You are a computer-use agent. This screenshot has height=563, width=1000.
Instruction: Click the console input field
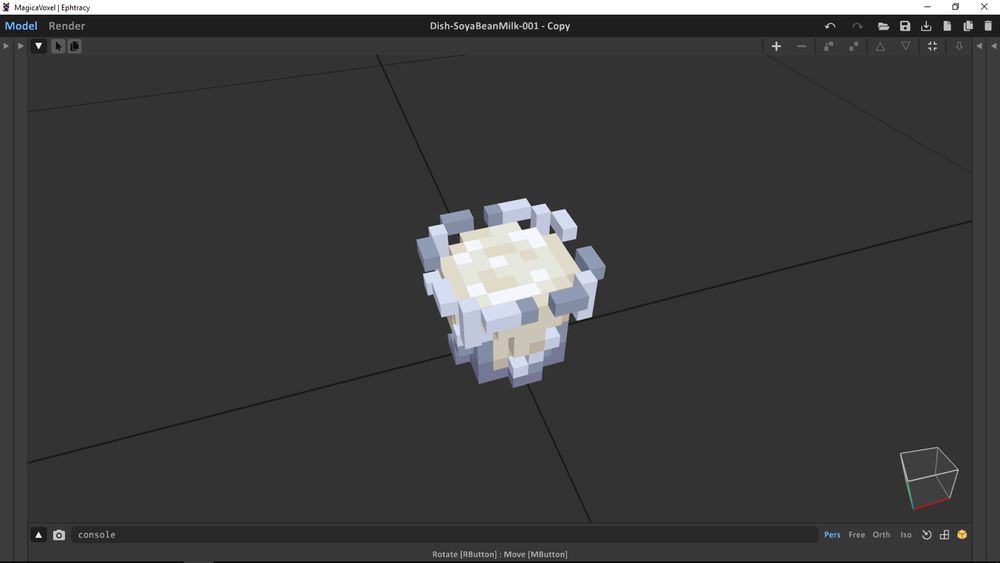[x=445, y=535]
